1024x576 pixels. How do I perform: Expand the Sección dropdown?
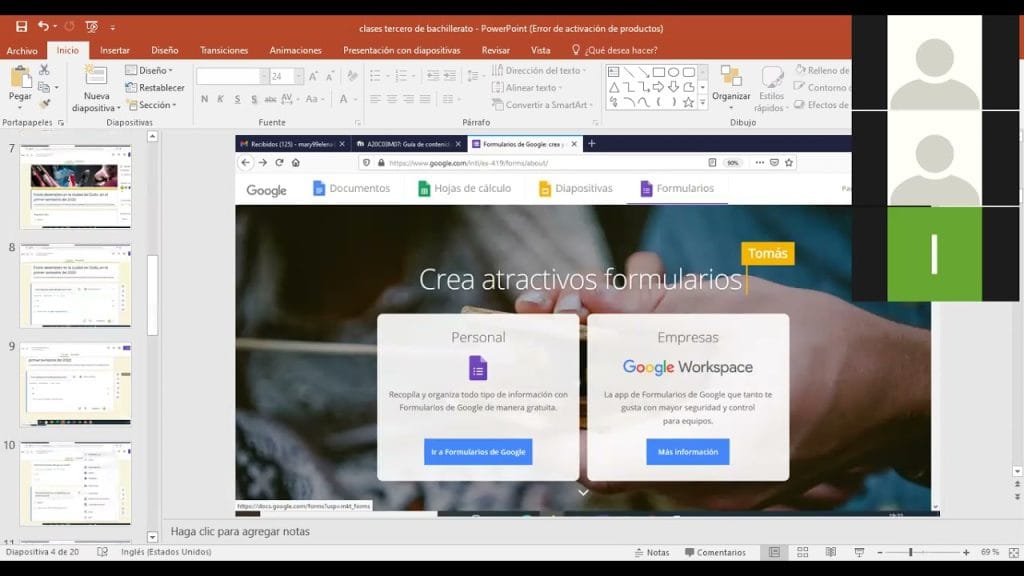(x=154, y=105)
